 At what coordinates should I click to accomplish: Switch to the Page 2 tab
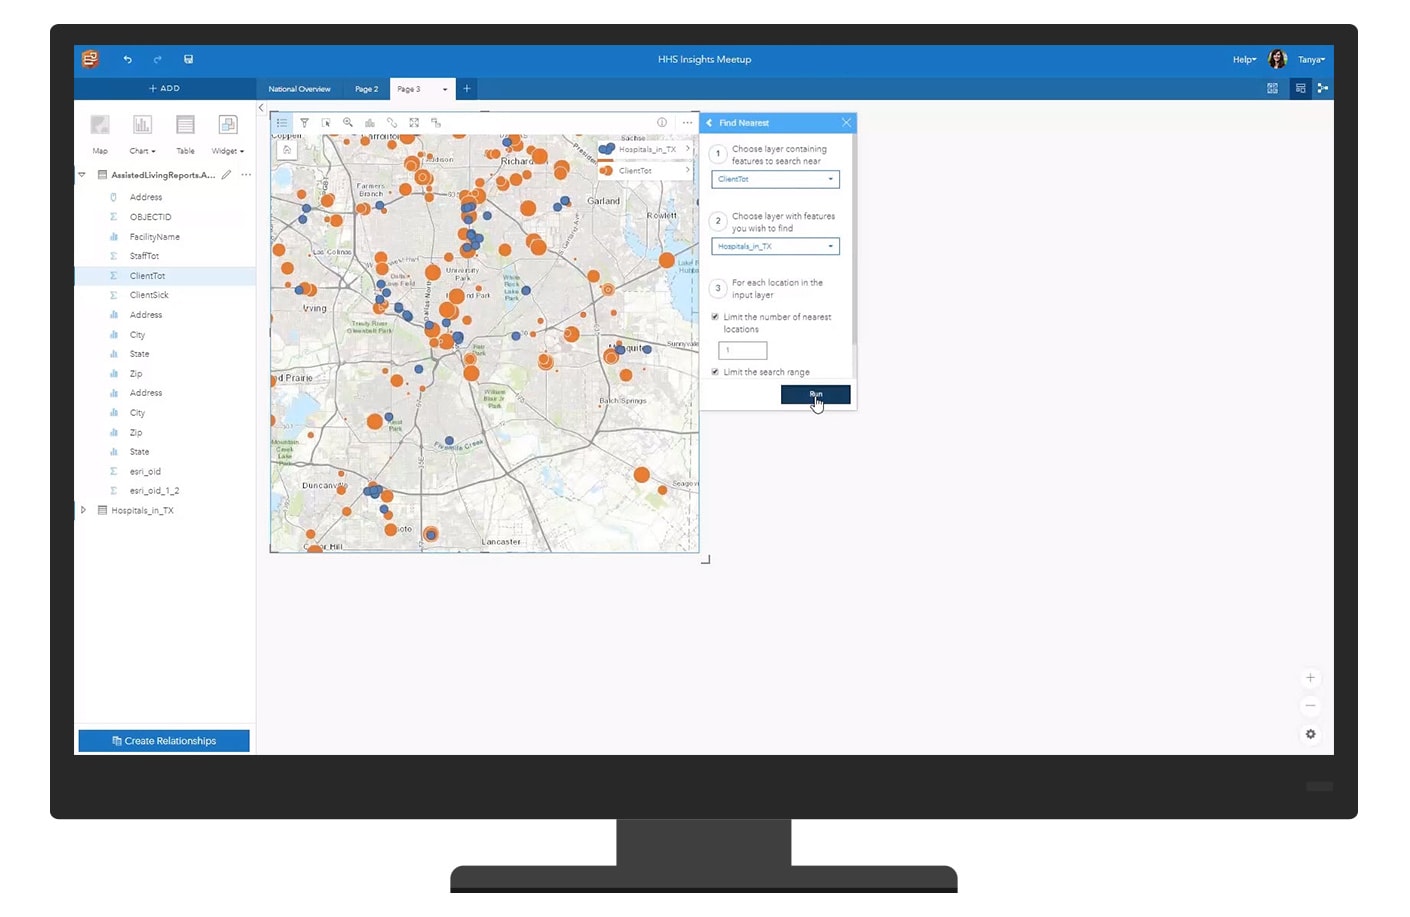[x=366, y=89]
